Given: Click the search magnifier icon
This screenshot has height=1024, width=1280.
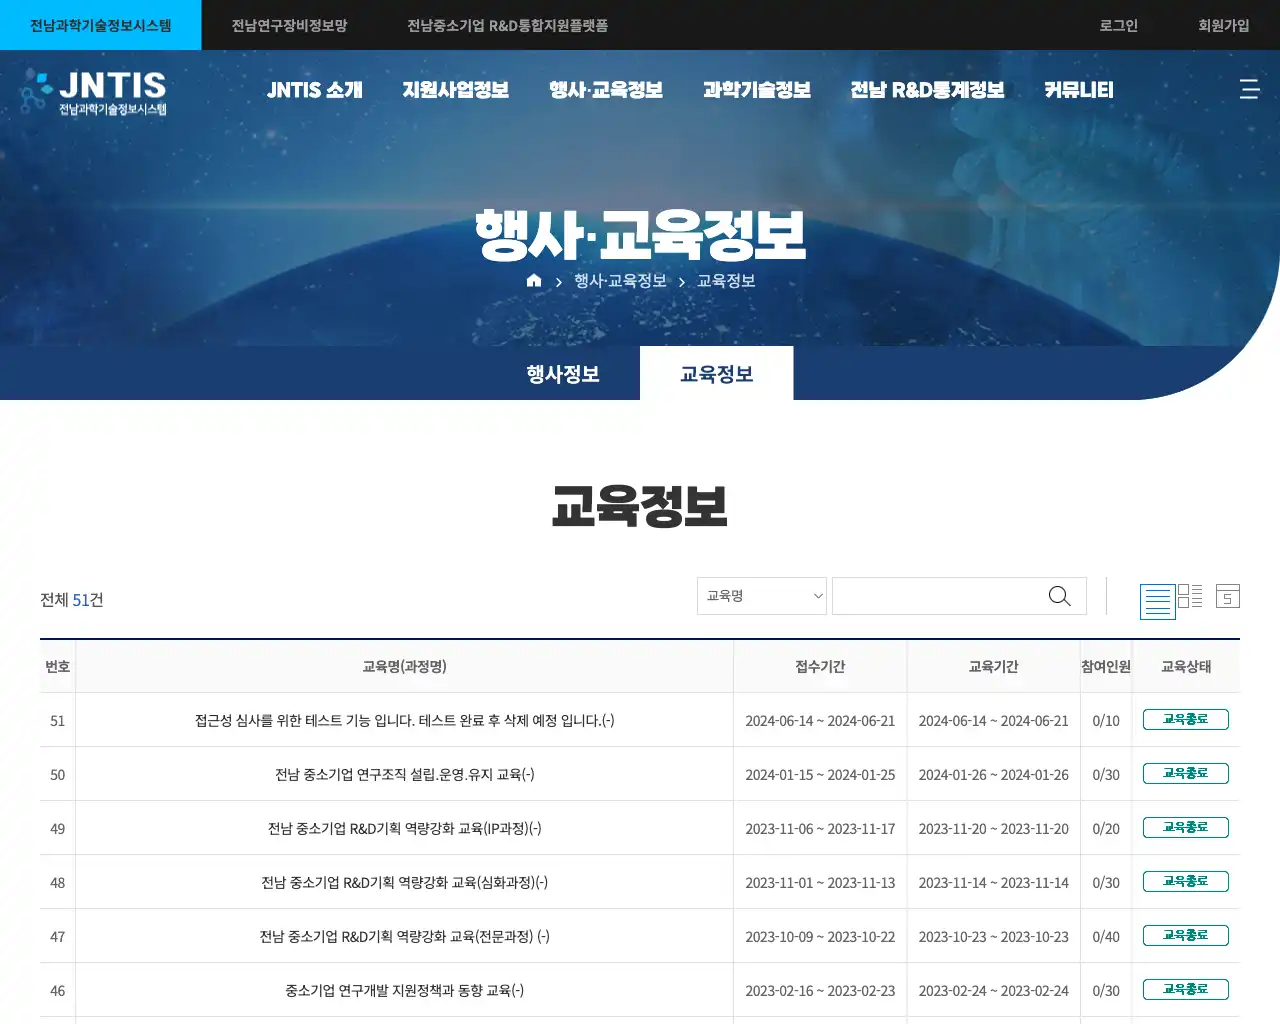Looking at the screenshot, I should coord(1059,596).
